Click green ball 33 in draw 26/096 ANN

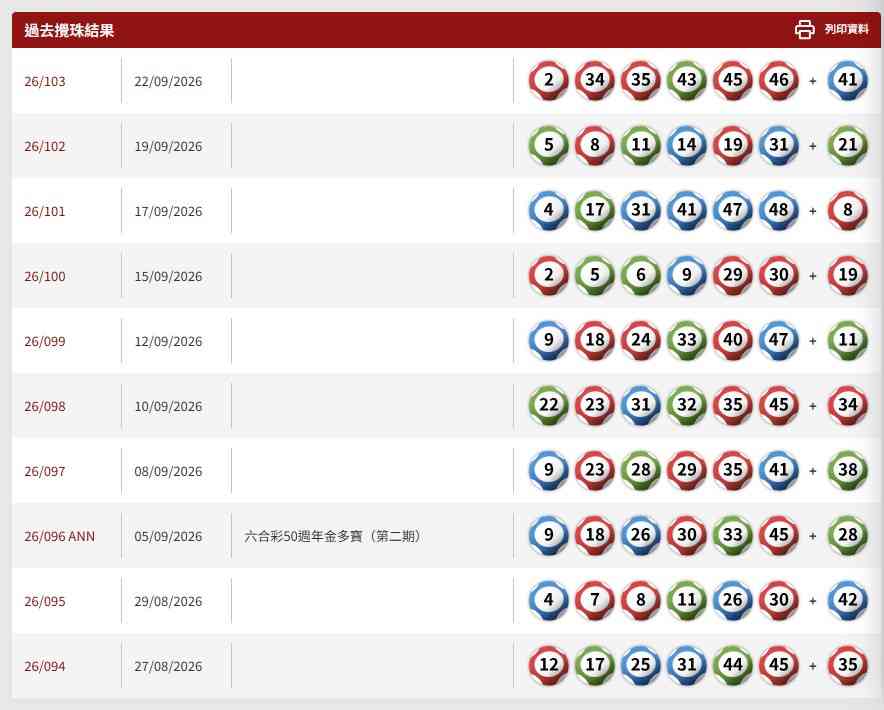click(x=732, y=535)
